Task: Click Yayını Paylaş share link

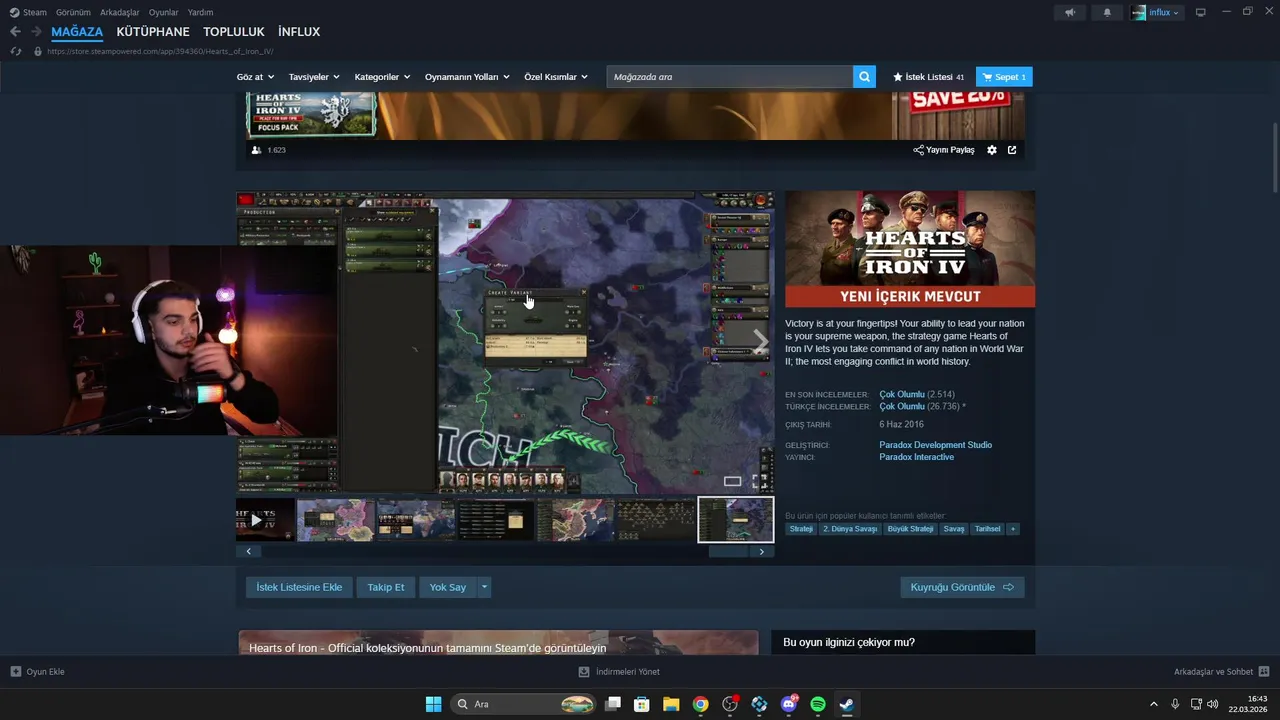Action: (x=944, y=150)
